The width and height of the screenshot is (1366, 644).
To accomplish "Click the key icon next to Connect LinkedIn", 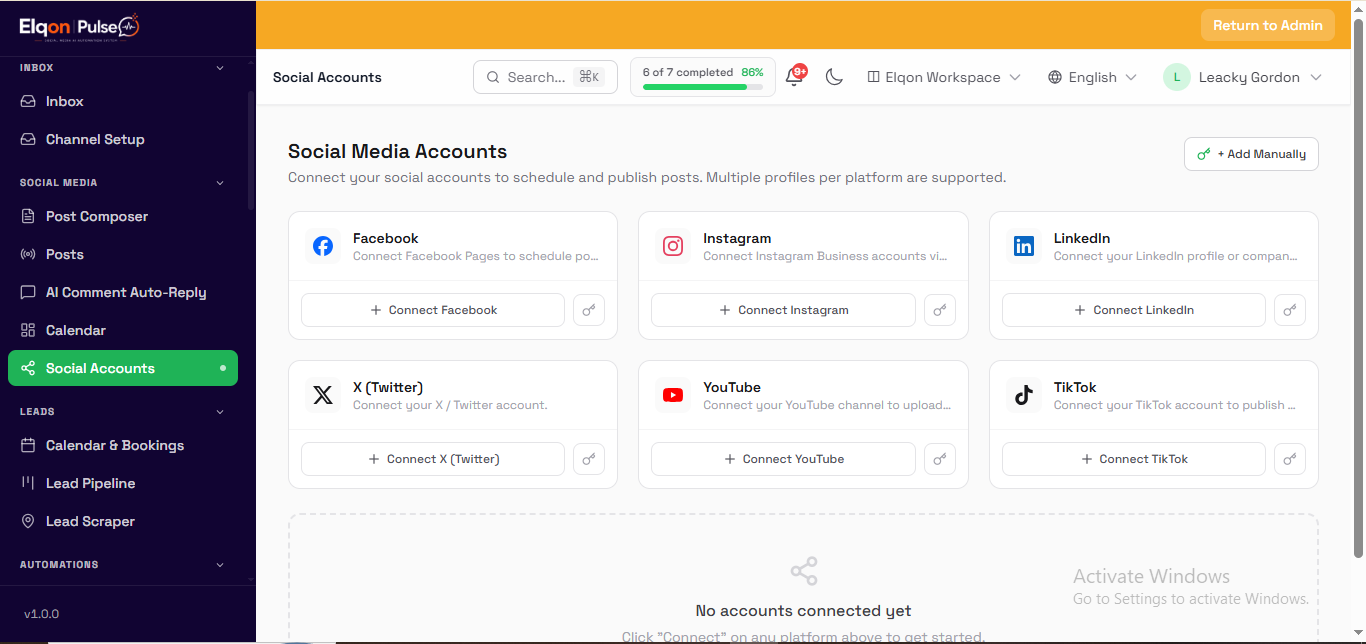I will (x=1290, y=310).
